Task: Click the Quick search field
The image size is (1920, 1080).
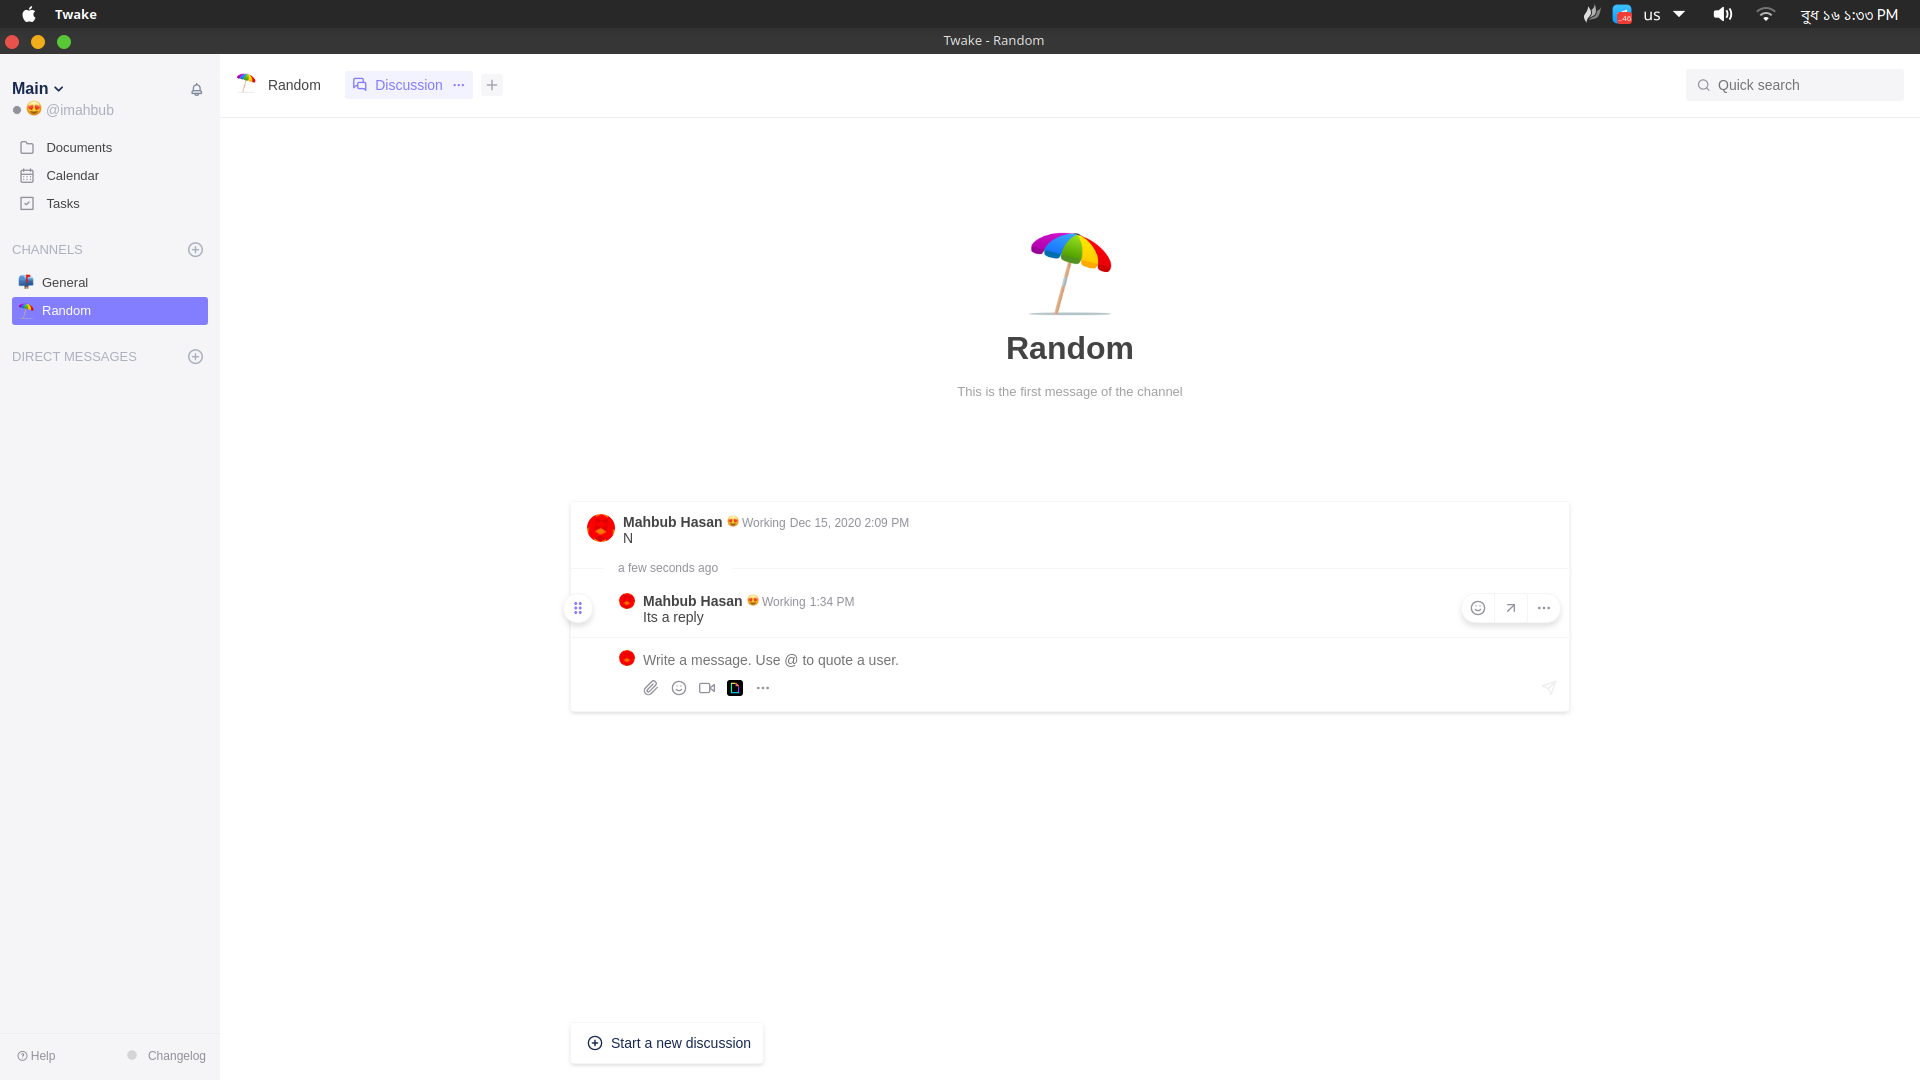Action: click(1795, 85)
